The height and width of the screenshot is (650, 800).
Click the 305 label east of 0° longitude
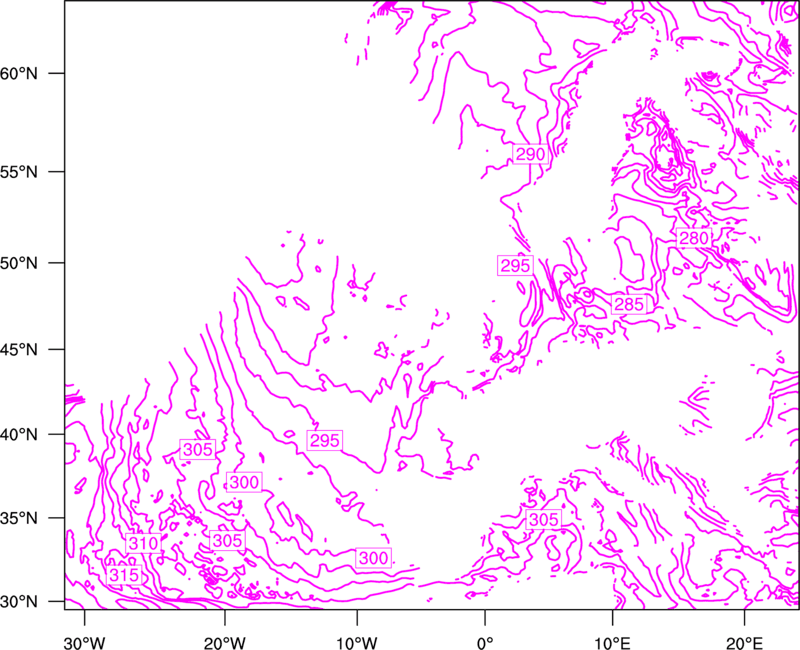(x=544, y=519)
